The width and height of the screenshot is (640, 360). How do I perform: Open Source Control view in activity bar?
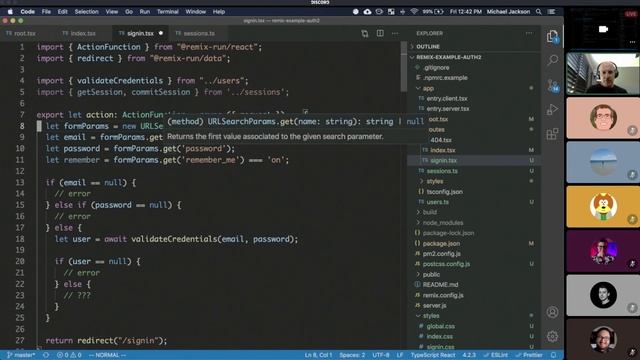point(553,85)
